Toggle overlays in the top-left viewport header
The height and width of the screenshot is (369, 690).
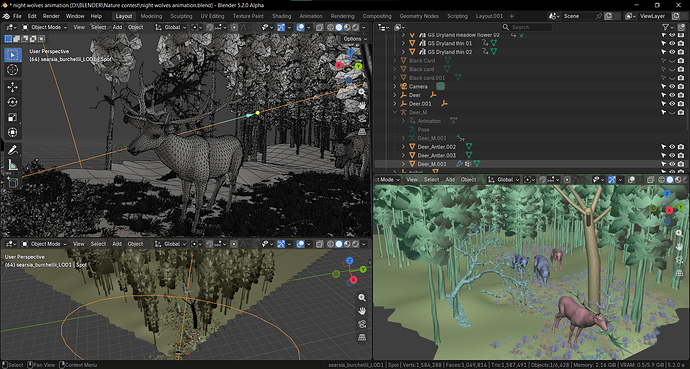point(301,27)
